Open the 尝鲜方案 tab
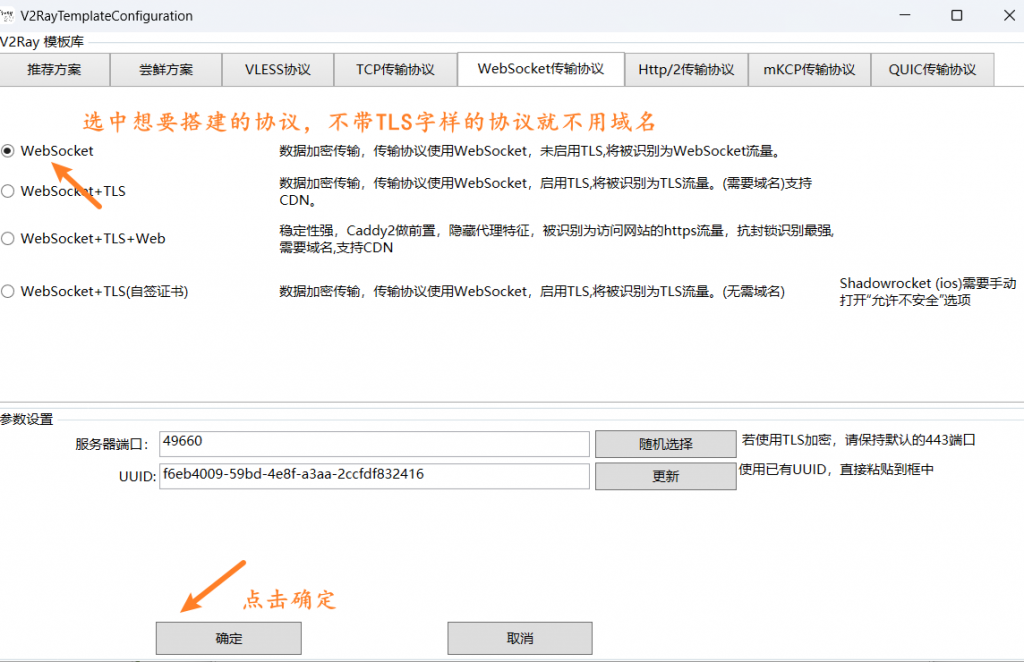This screenshot has height=662, width=1024. click(166, 70)
